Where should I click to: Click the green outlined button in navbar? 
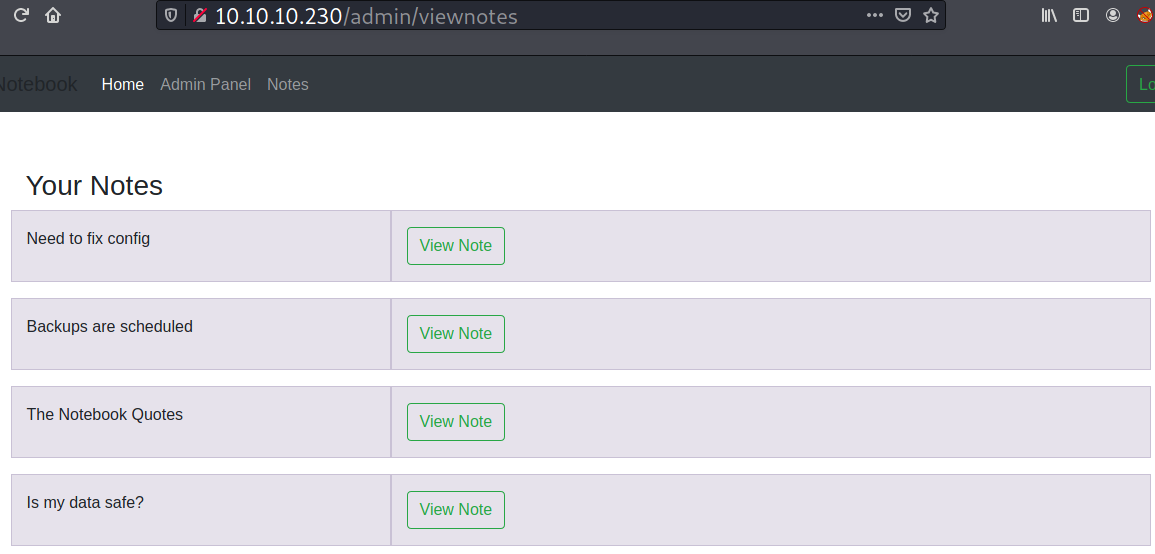click(x=1141, y=84)
